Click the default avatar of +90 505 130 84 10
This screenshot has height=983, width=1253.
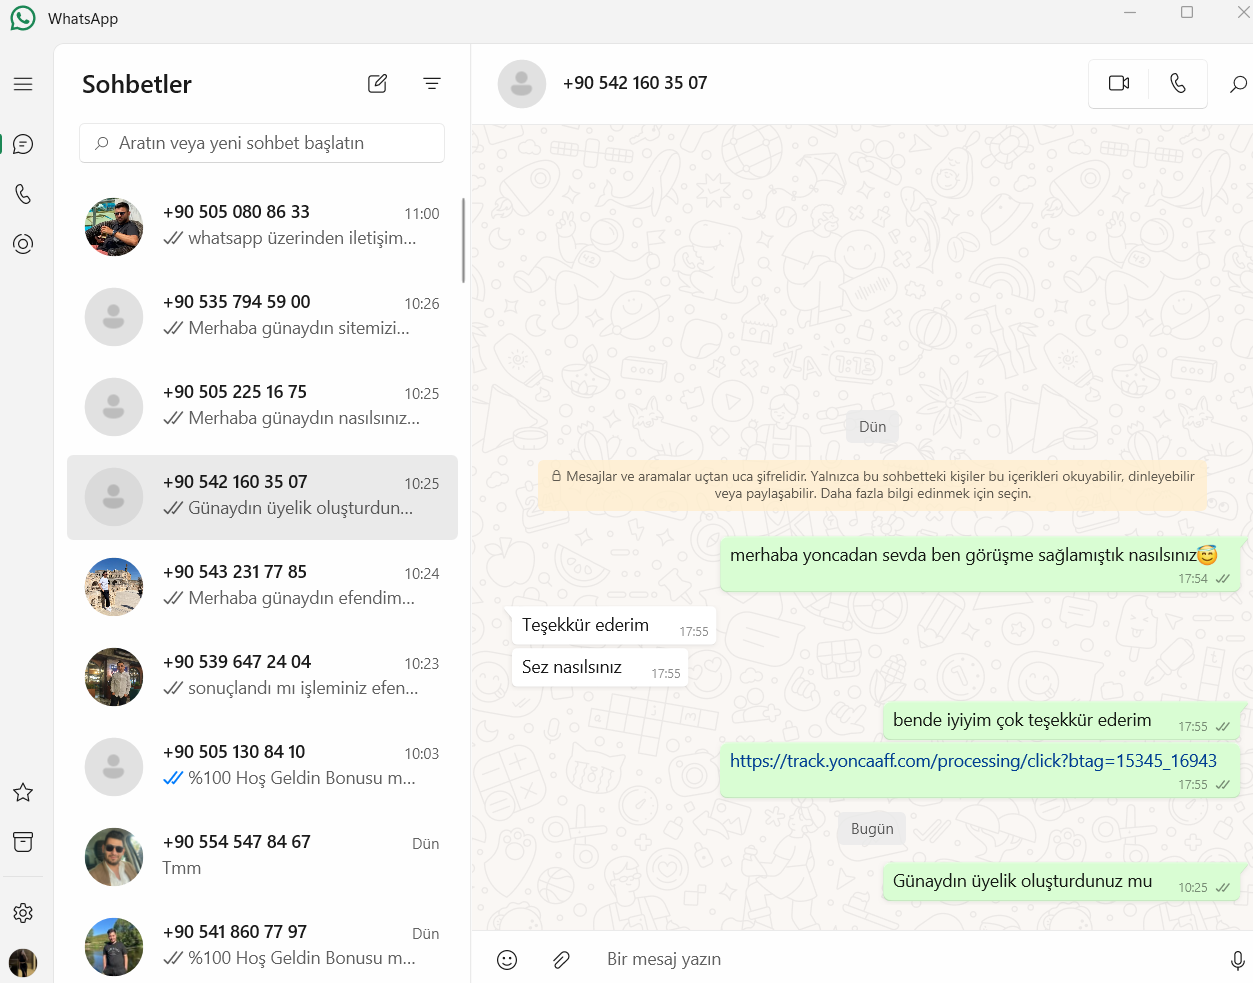(x=114, y=767)
